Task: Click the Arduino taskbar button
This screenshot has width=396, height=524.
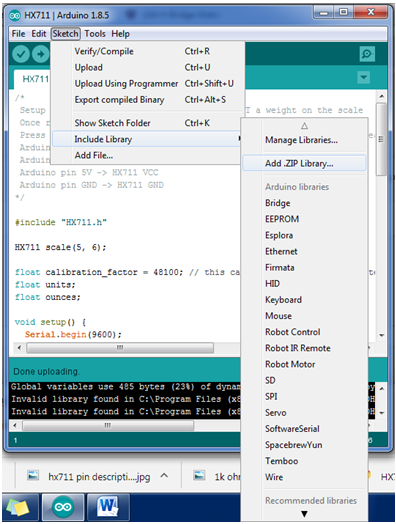Action: click(x=63, y=507)
